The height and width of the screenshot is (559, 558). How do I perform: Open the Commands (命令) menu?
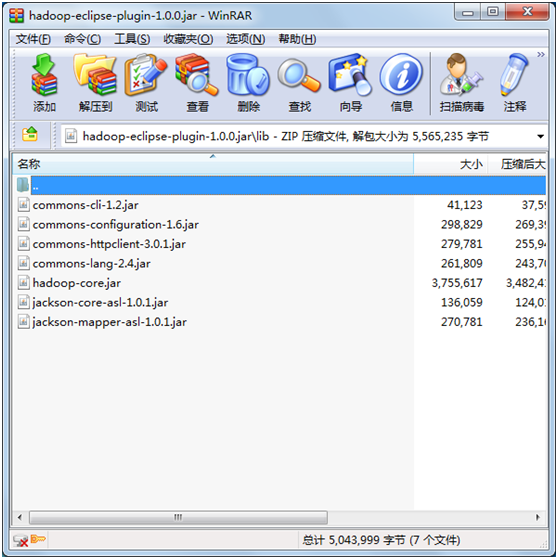coord(82,39)
